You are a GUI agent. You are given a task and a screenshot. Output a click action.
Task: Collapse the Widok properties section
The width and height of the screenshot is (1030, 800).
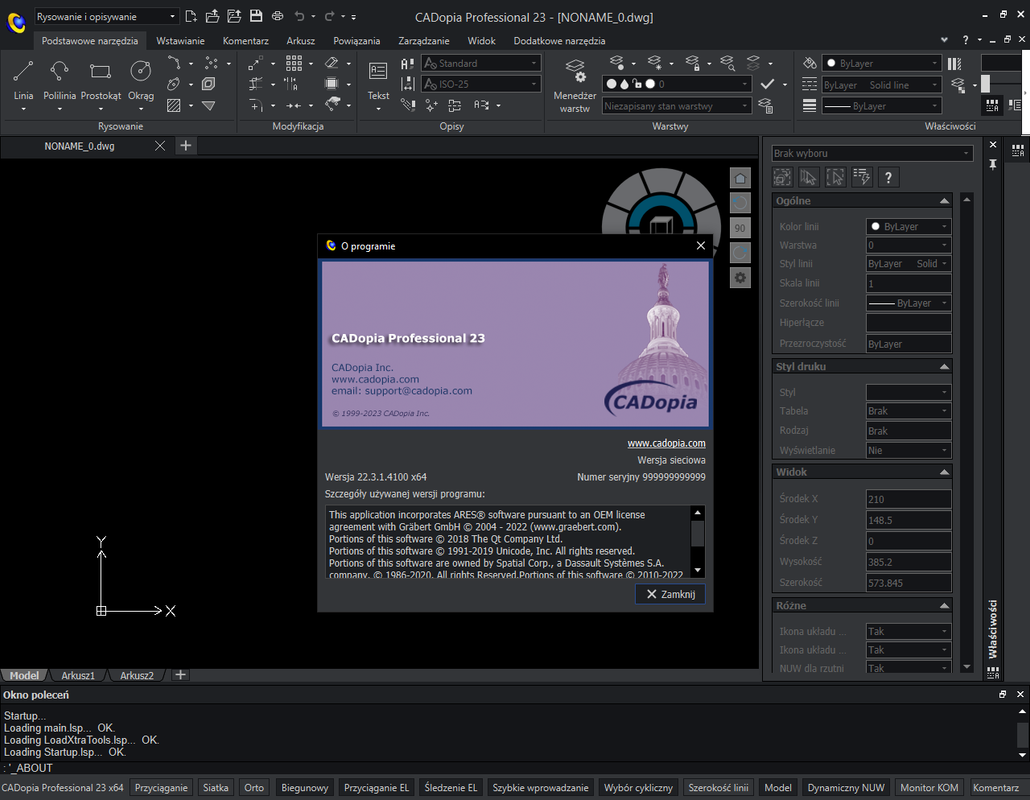944,472
